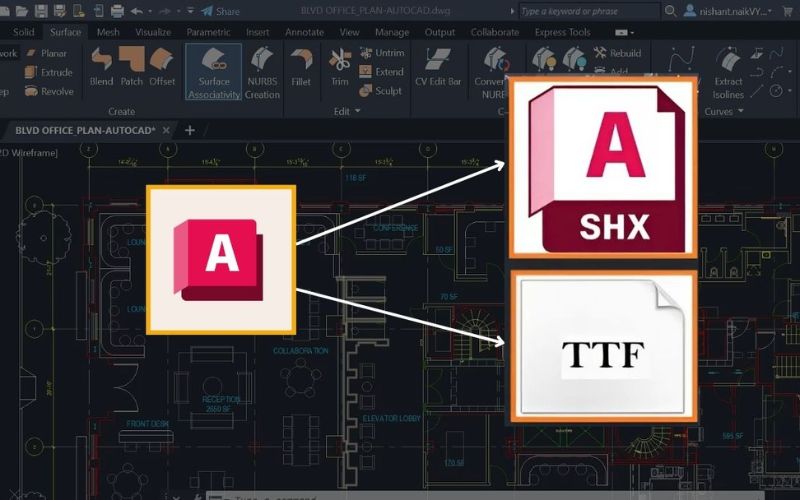This screenshot has height=500, width=800.
Task: Focus the keyword search field
Action: [589, 11]
